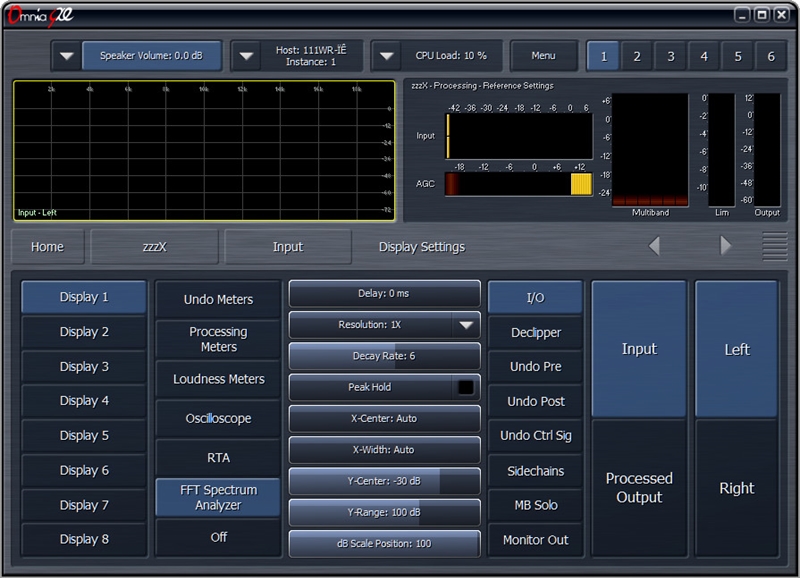Open the CPU Load dropdown arrow
Image resolution: width=800 pixels, height=578 pixels.
[386, 56]
